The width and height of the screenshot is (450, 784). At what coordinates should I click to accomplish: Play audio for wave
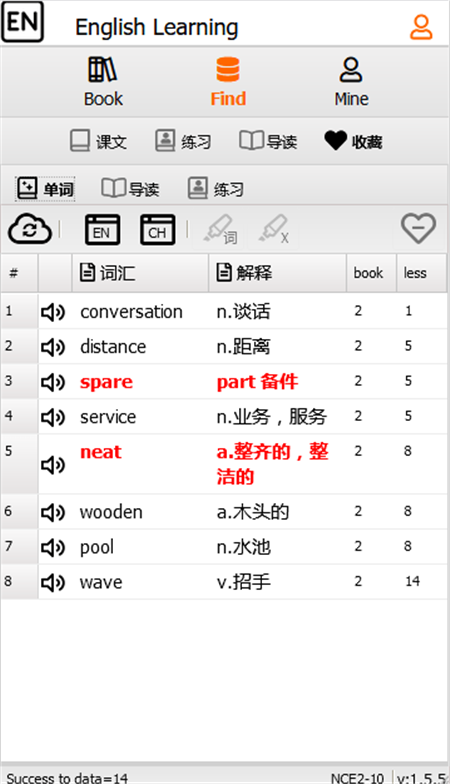click(53, 582)
